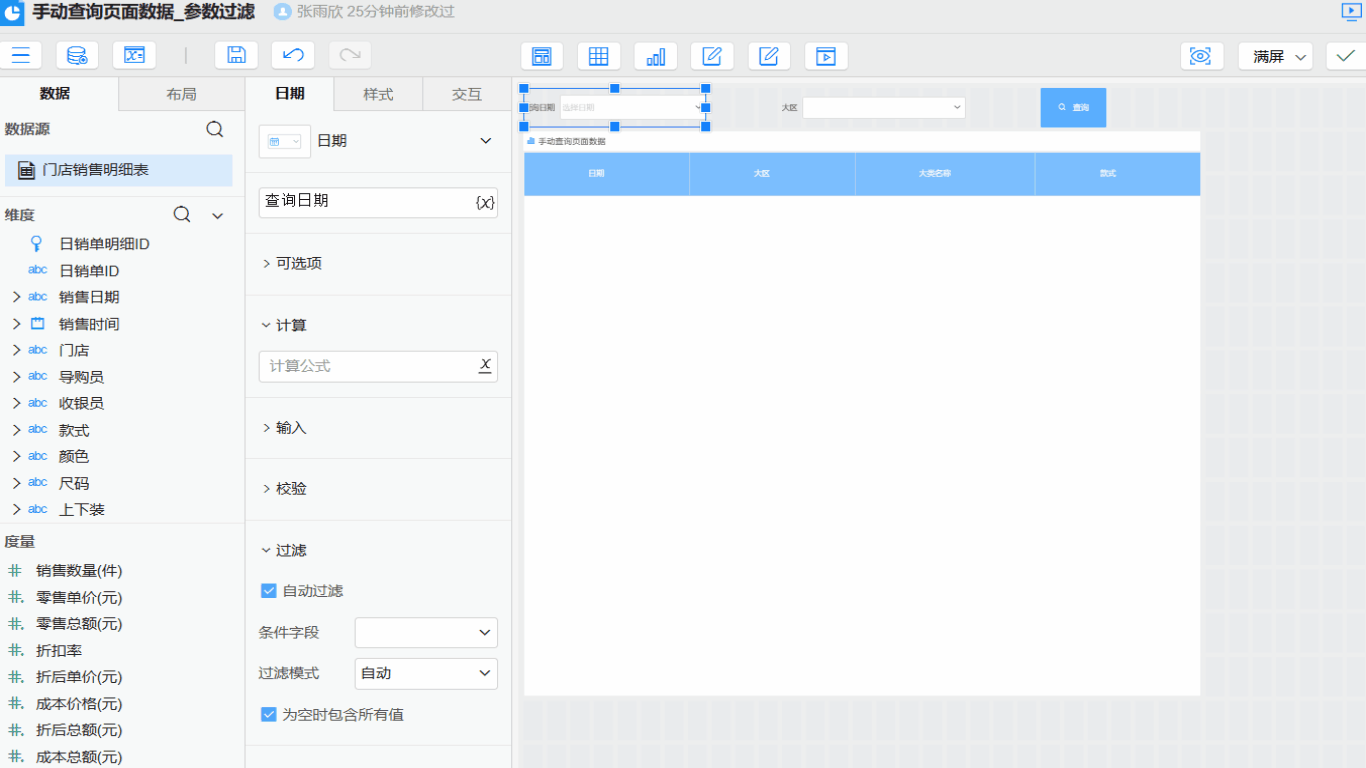The width and height of the screenshot is (1366, 768).
Task: Uncheck the 自动过滤 checkbox
Action: [x=268, y=591]
